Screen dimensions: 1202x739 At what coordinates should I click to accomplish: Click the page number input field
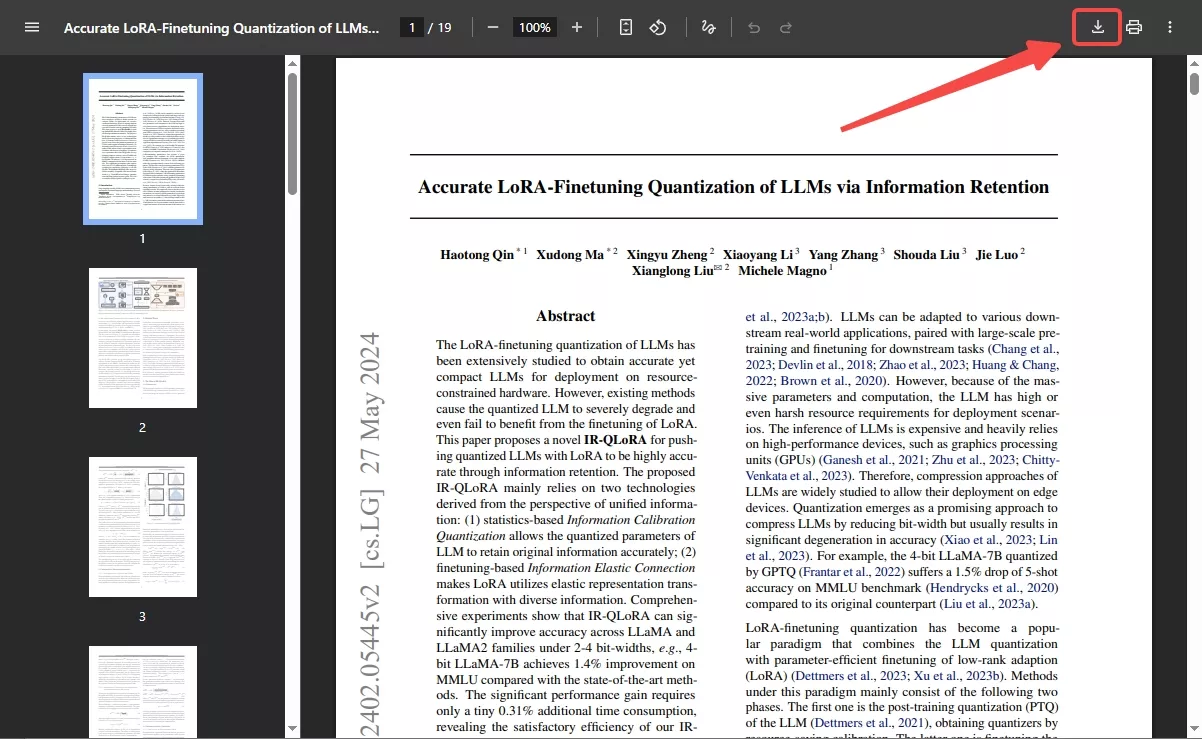click(411, 27)
